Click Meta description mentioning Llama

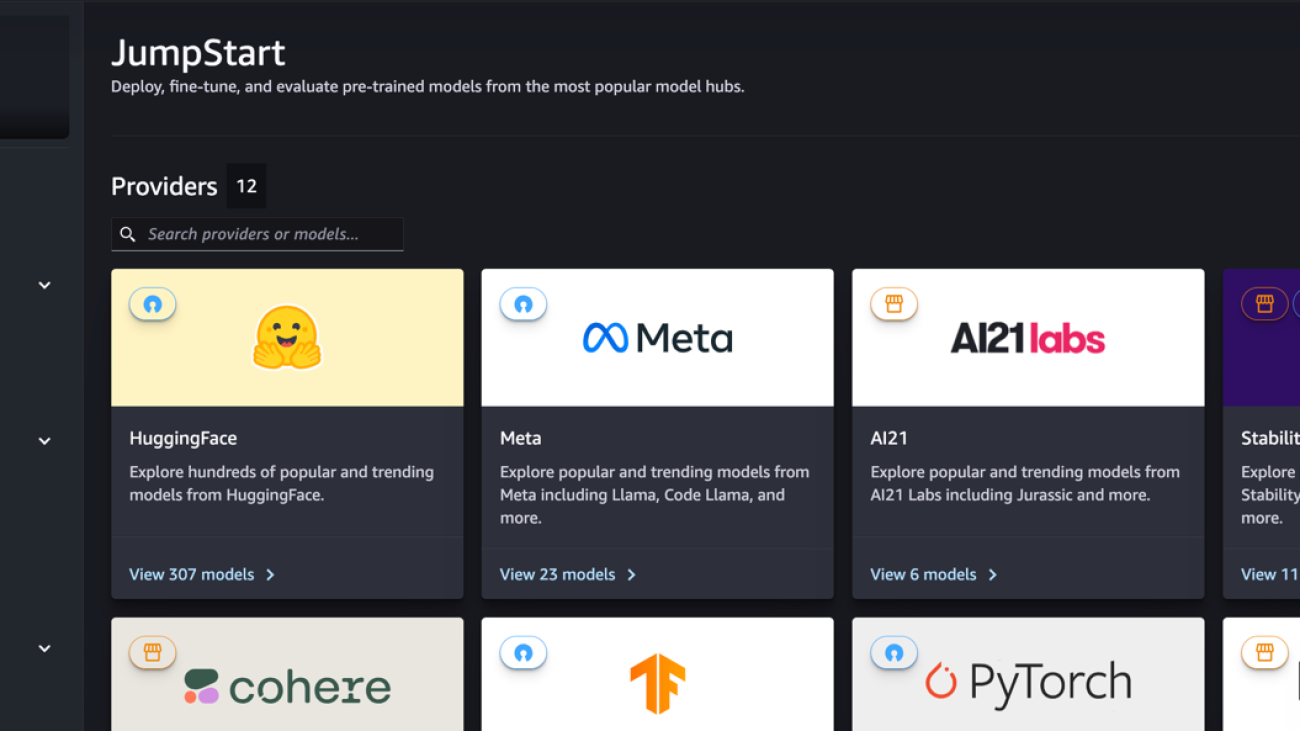click(x=655, y=495)
